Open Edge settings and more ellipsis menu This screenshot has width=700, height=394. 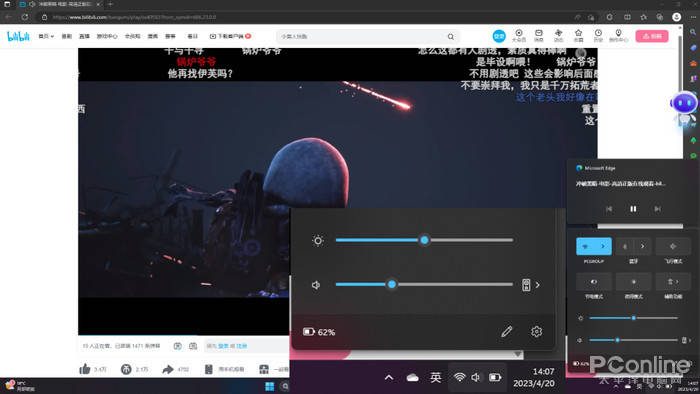pyautogui.click(x=693, y=17)
